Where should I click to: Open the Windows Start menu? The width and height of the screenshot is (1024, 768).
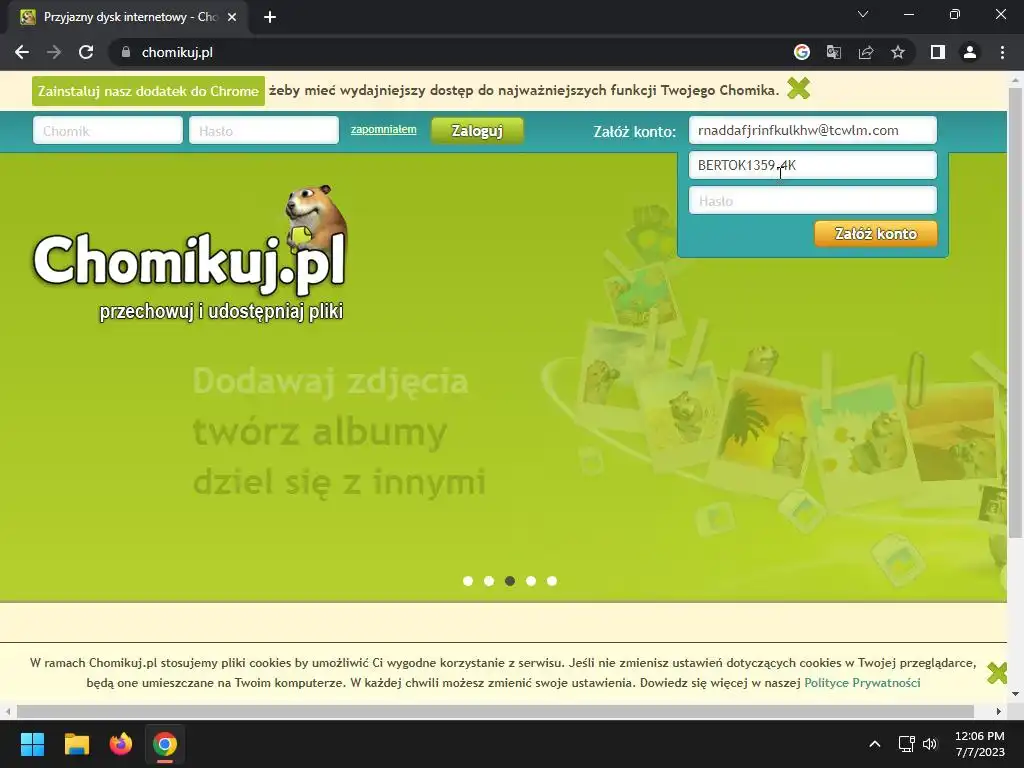[x=32, y=744]
